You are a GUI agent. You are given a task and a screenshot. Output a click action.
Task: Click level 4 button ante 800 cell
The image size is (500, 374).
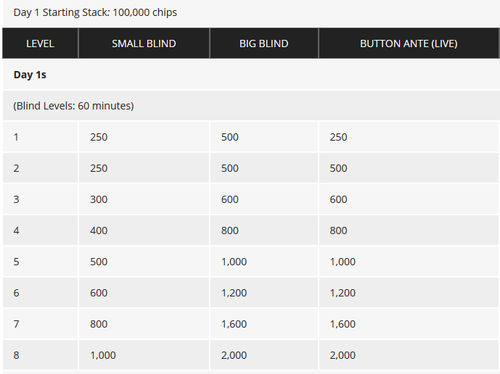pos(409,230)
